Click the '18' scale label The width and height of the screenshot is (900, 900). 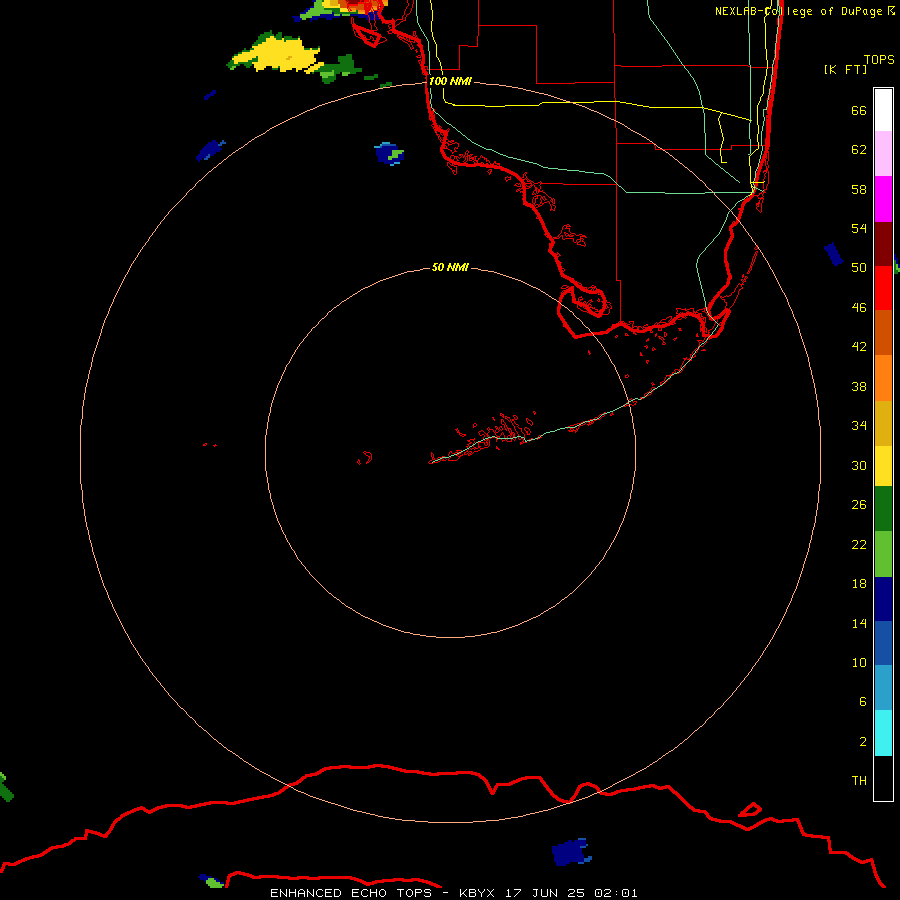point(859,584)
